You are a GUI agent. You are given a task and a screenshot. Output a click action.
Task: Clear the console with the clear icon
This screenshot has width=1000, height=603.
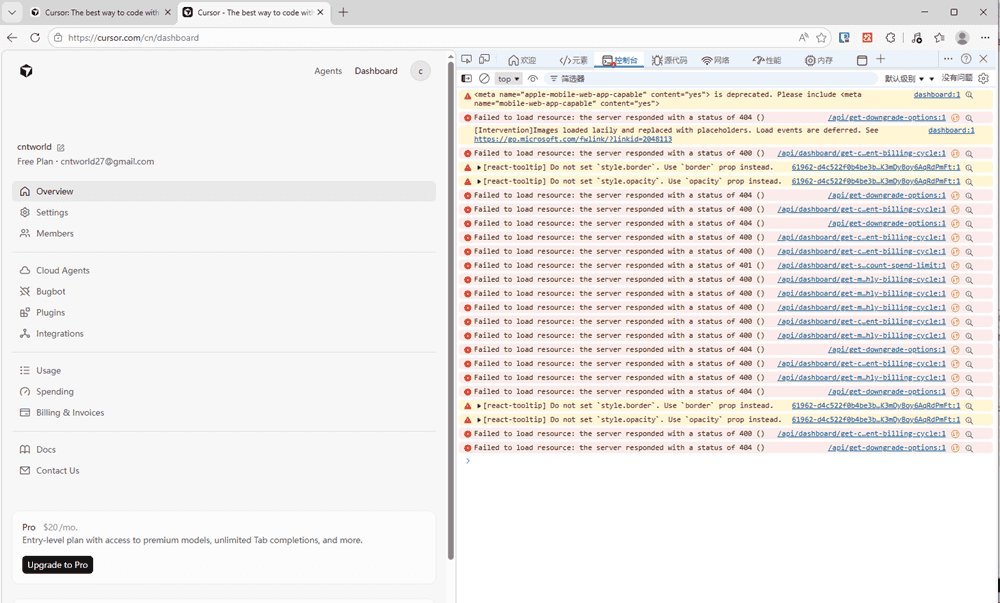(484, 78)
